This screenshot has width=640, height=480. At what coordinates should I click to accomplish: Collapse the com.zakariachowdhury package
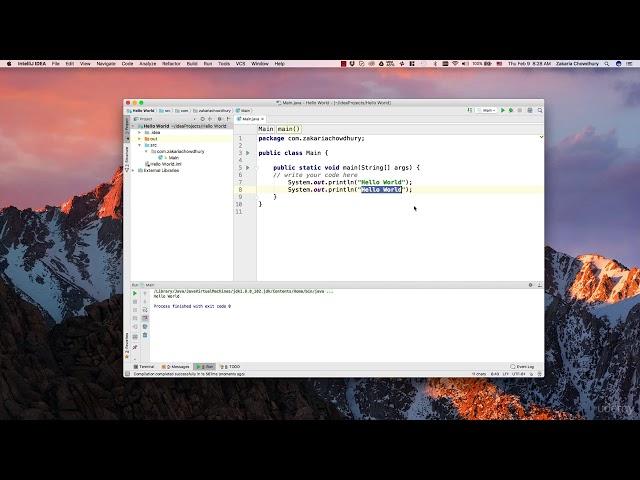(x=146, y=151)
